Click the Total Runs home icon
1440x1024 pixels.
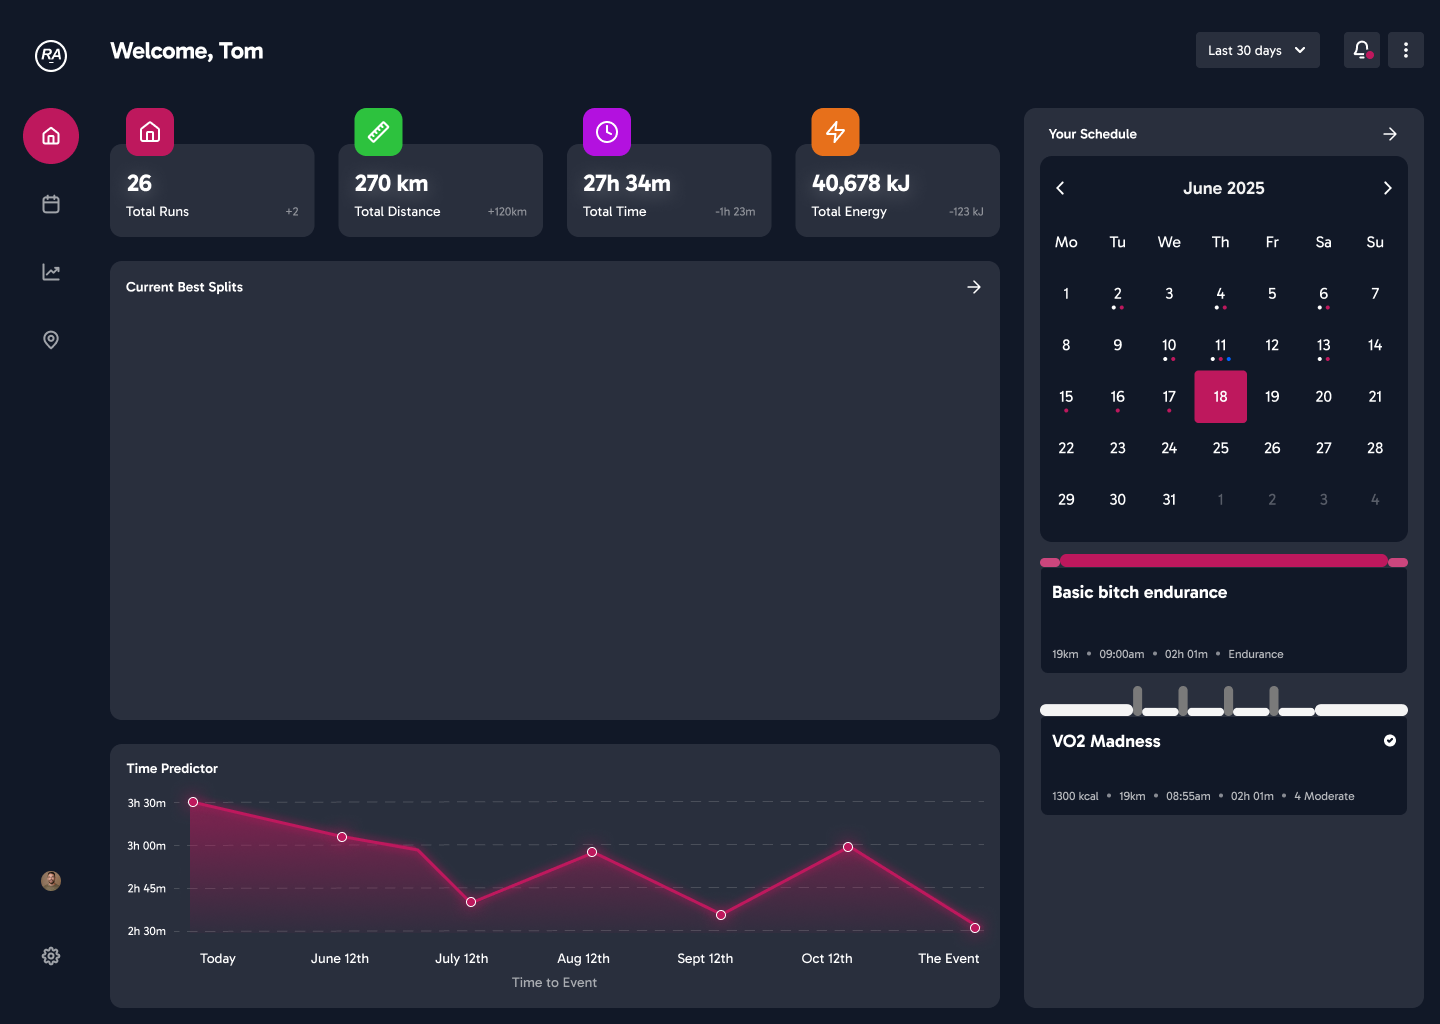150,132
